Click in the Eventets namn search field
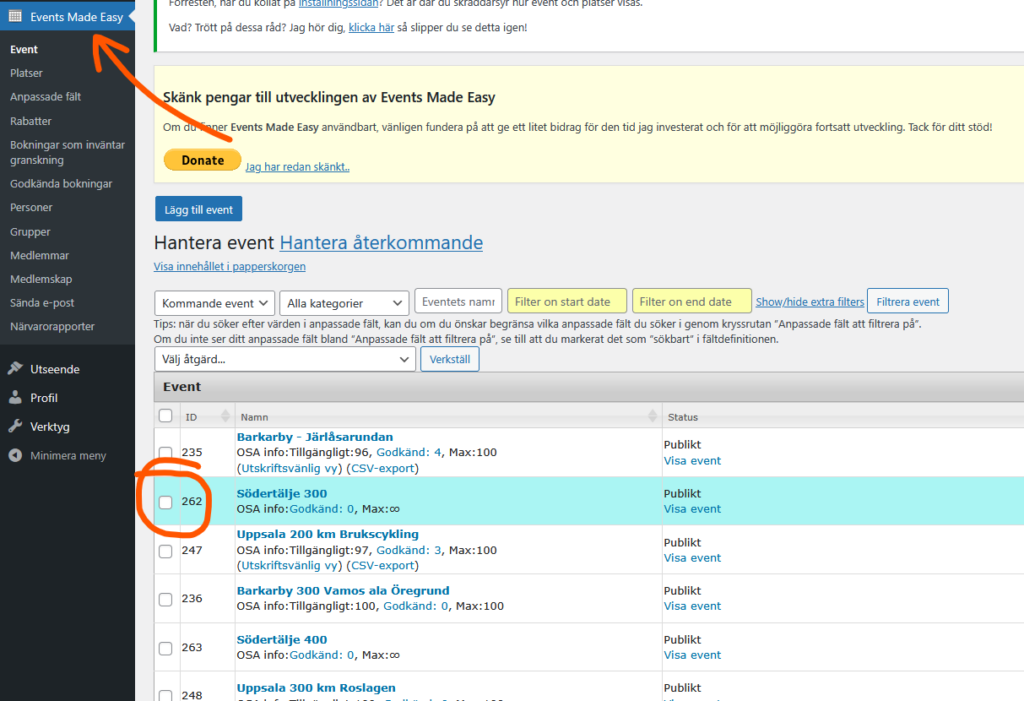Image resolution: width=1024 pixels, height=701 pixels. pos(458,302)
